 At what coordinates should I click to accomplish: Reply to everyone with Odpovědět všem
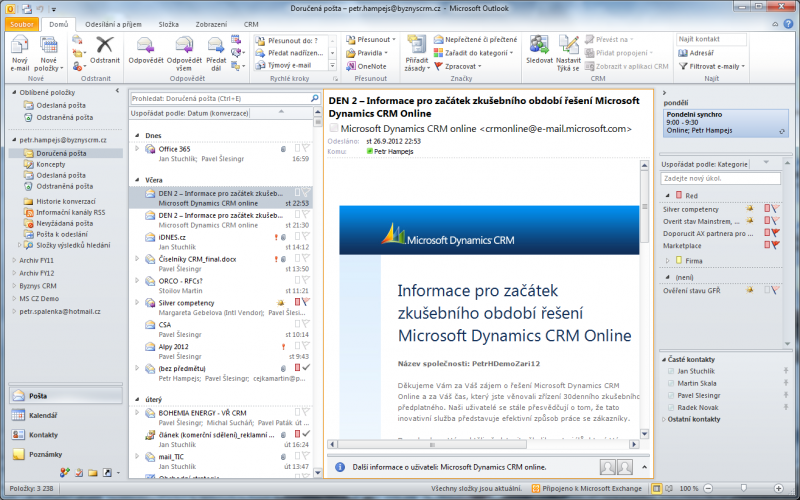pos(184,53)
